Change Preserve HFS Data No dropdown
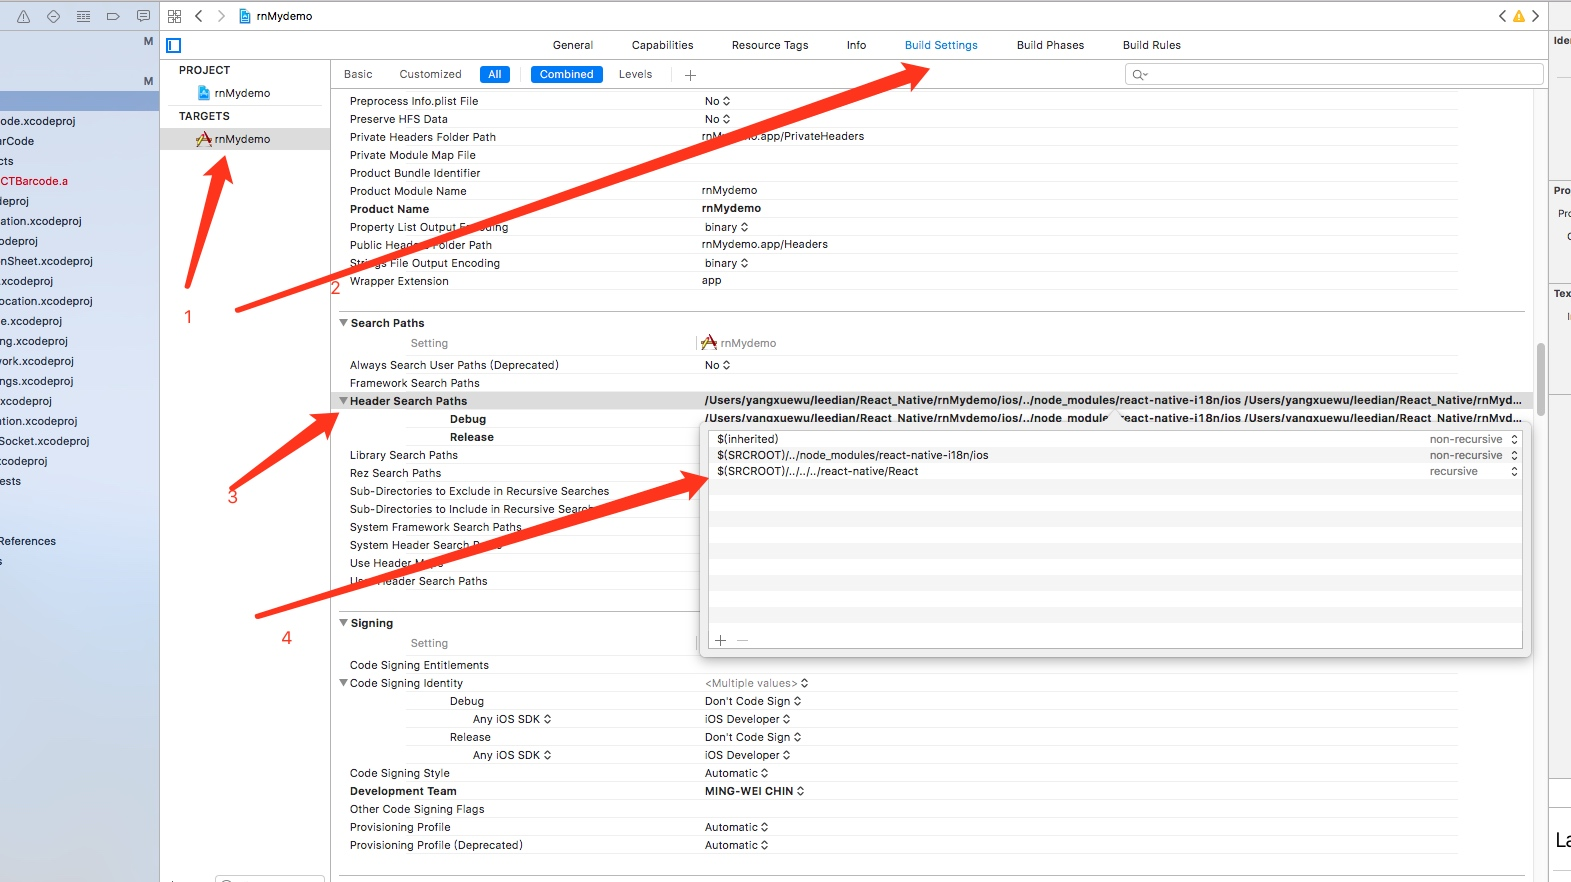Screen dimensions: 1571x882 tap(718, 119)
